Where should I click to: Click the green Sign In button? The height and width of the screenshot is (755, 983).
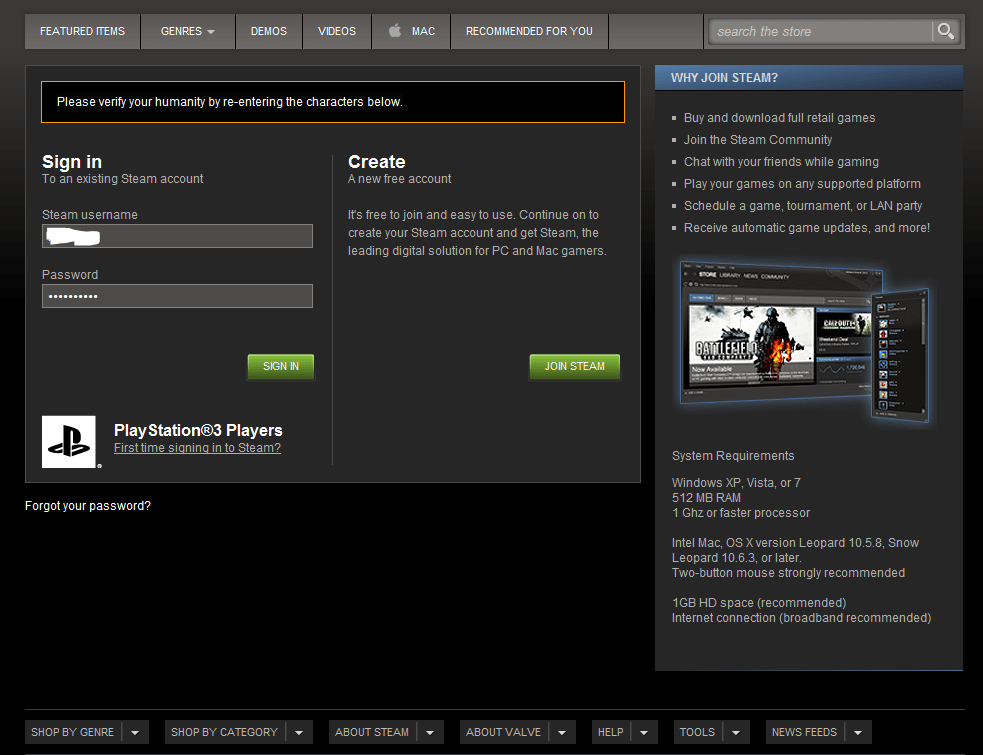280,366
